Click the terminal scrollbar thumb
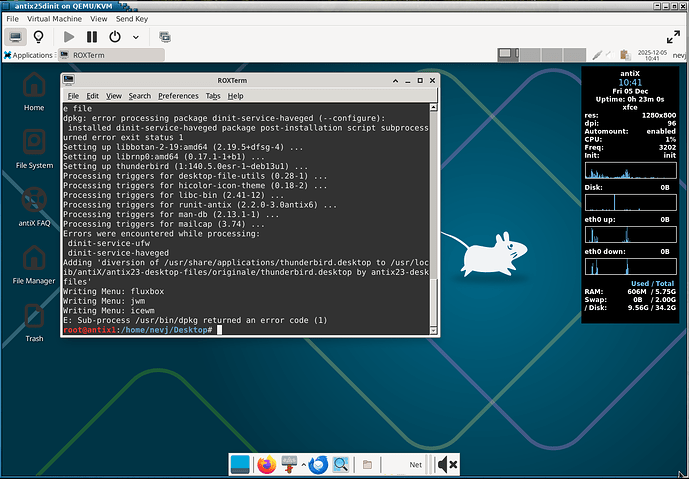The width and height of the screenshot is (689, 479). click(x=433, y=302)
